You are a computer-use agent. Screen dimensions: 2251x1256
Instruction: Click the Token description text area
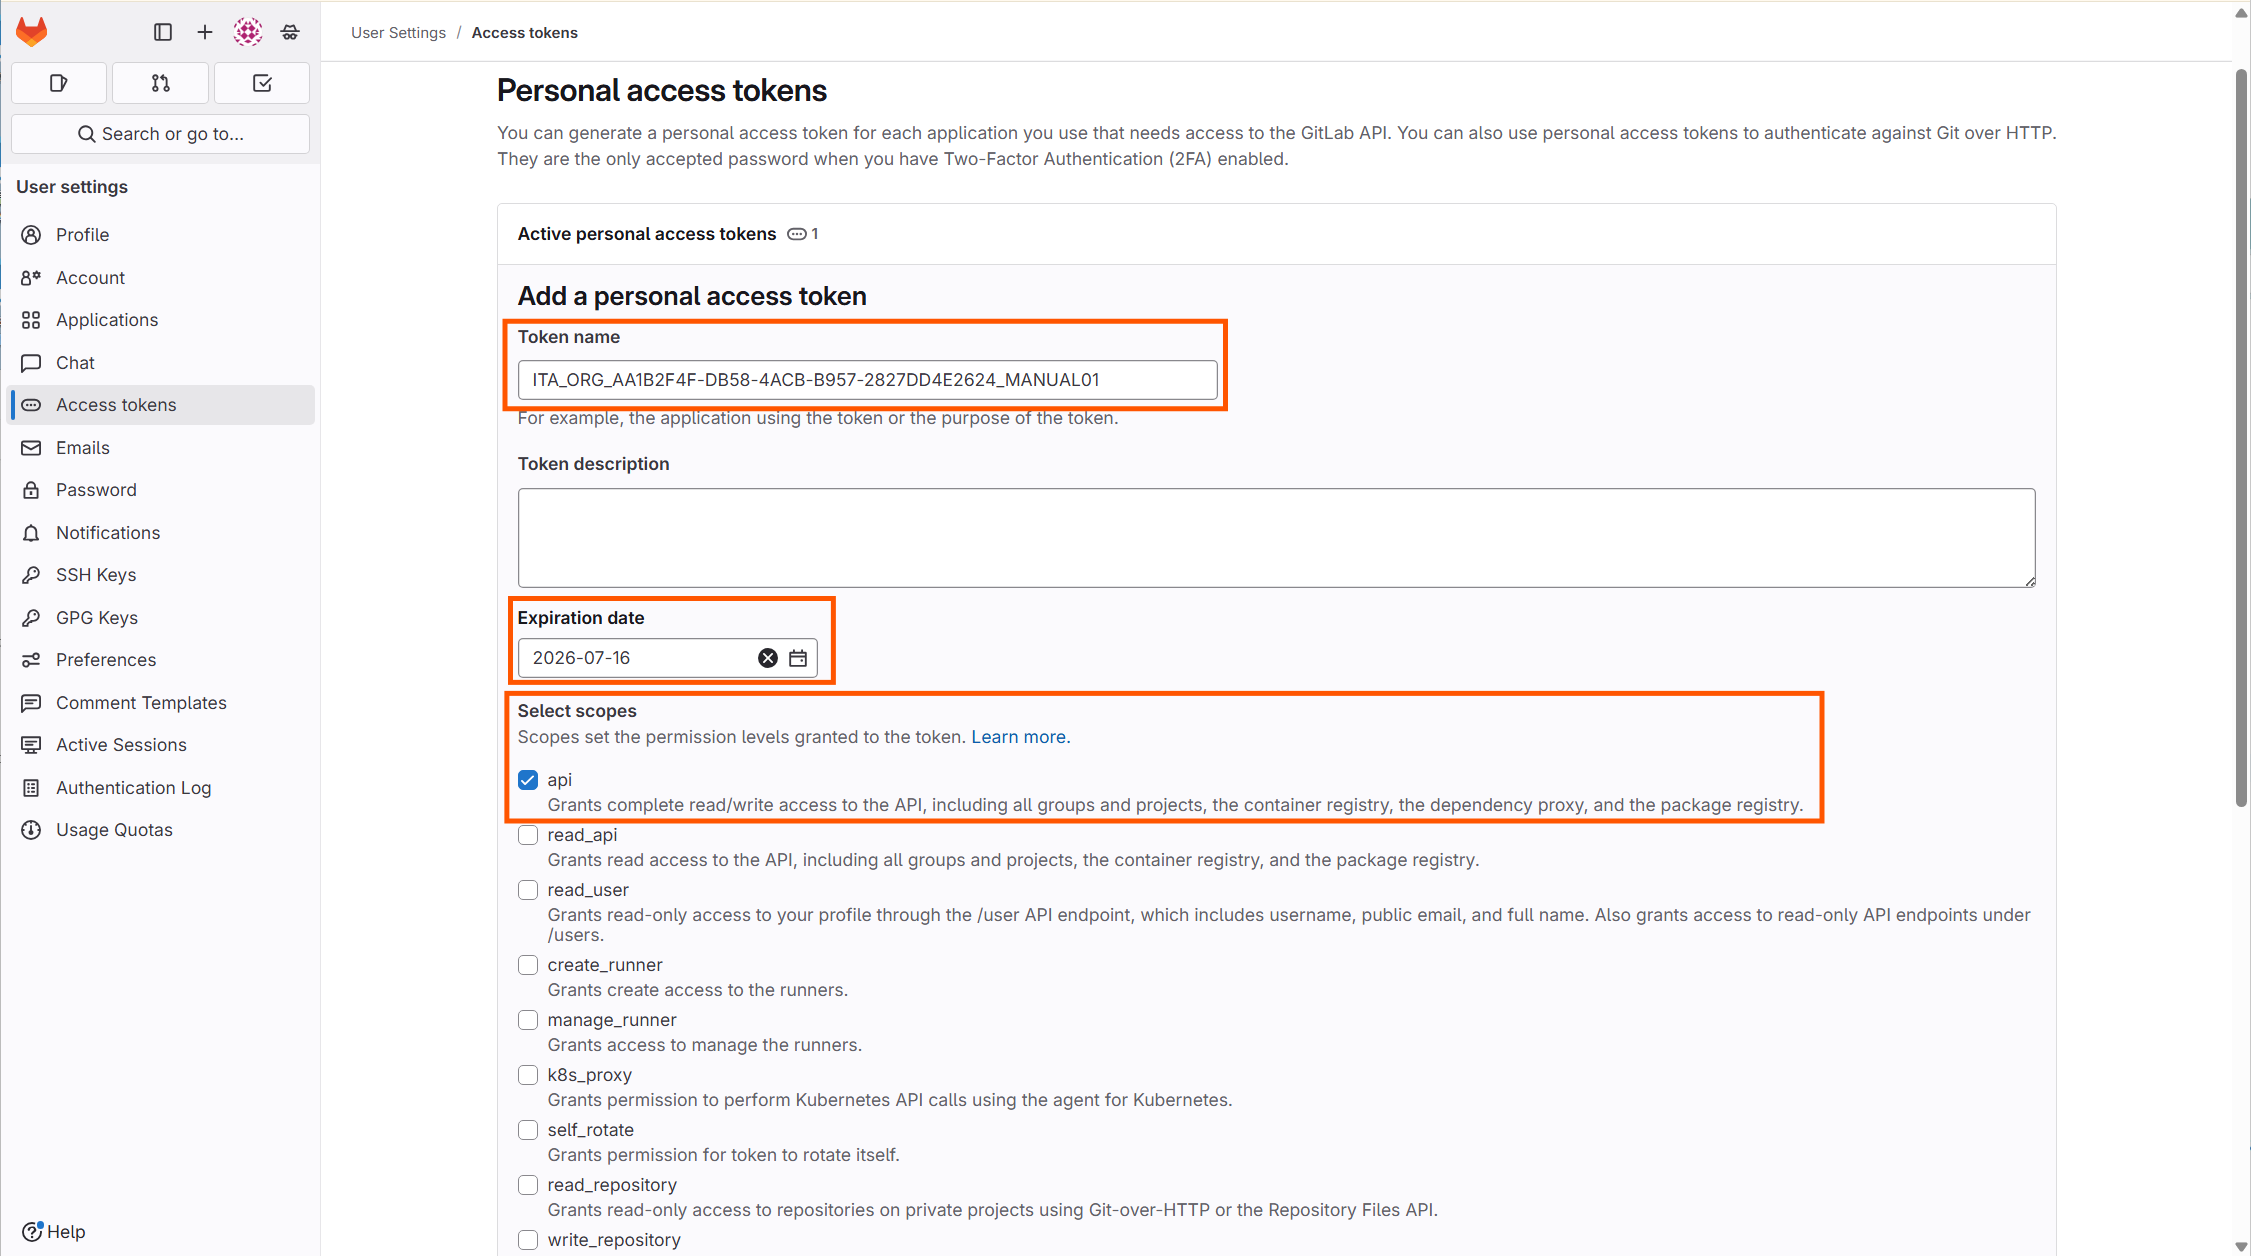pos(1276,538)
